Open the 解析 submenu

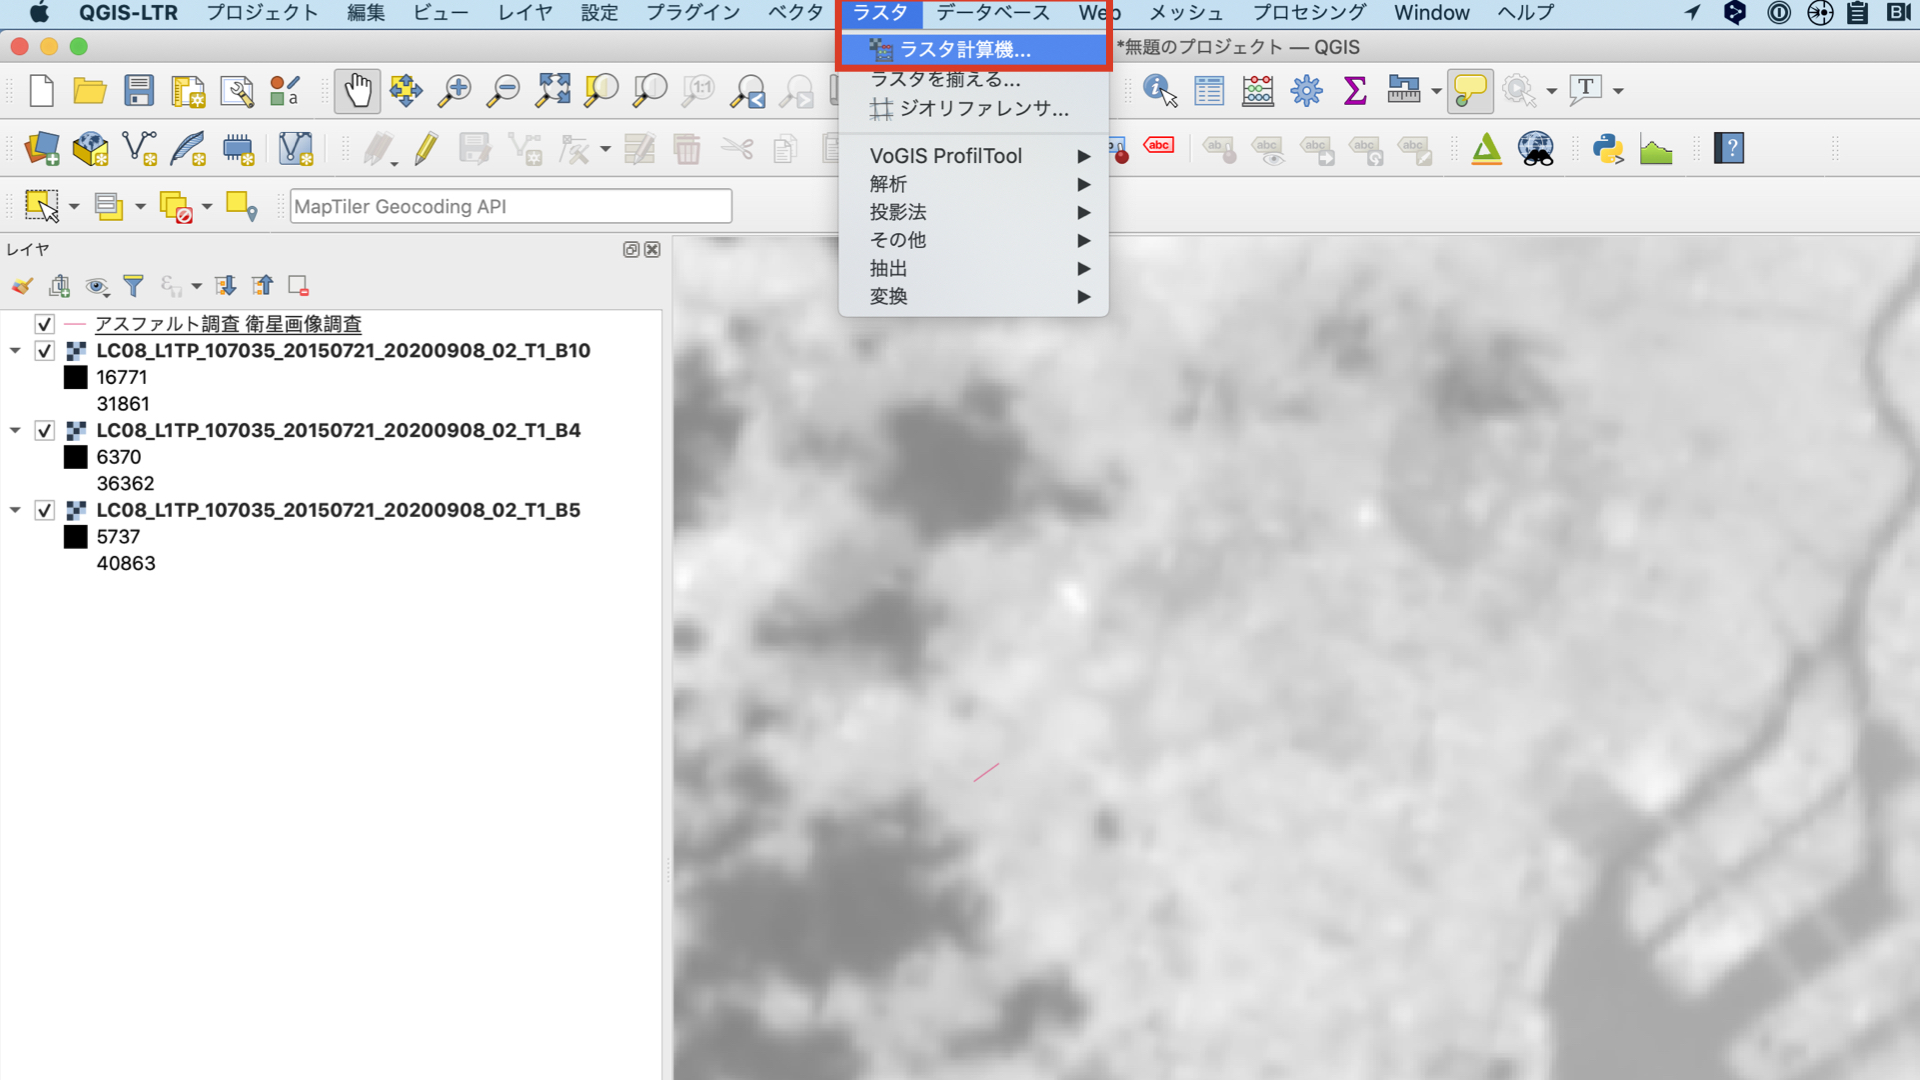pos(973,184)
